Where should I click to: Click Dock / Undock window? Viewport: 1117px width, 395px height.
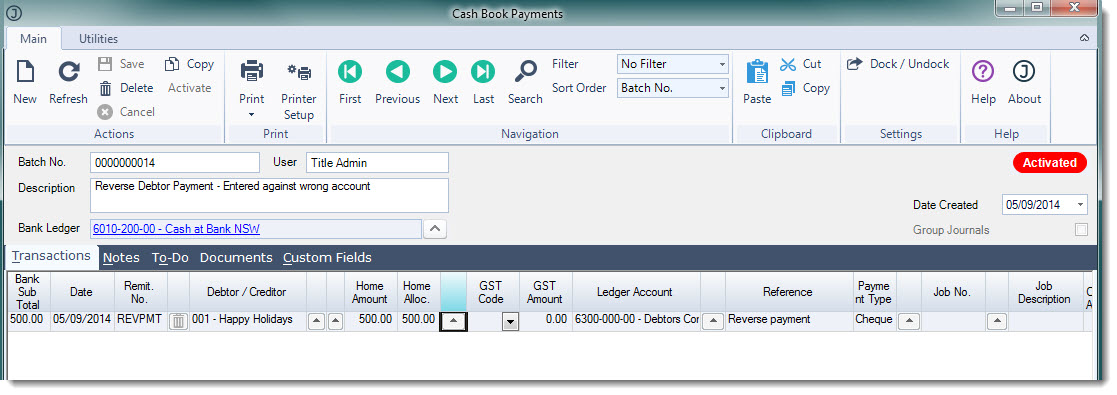[x=898, y=64]
